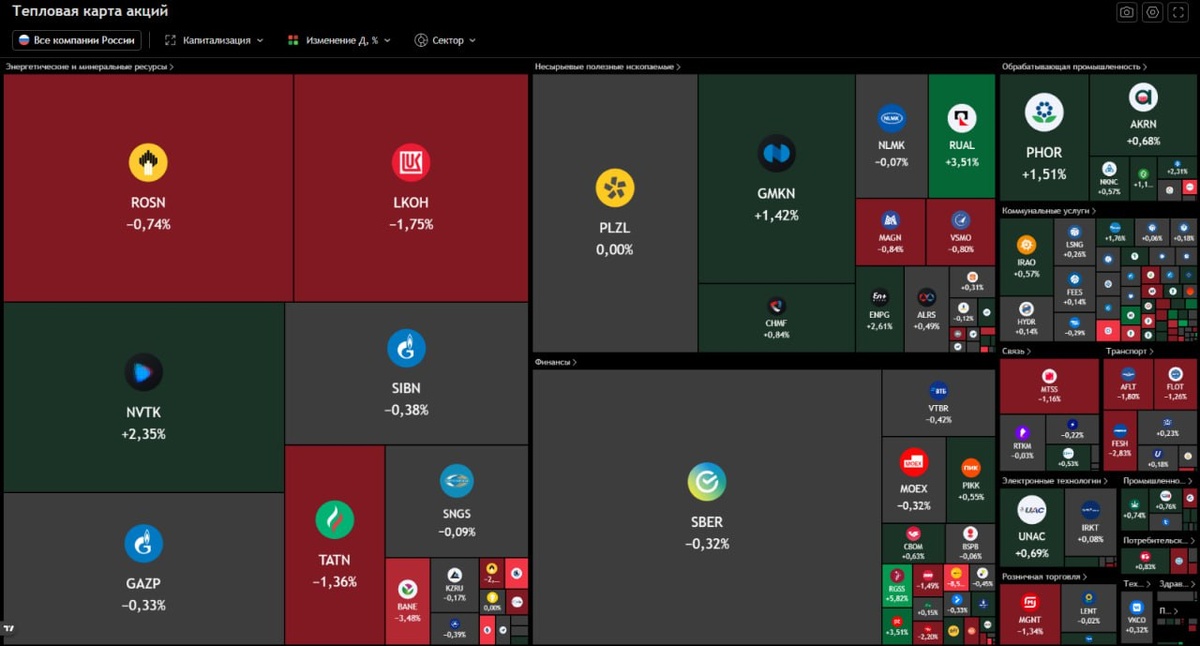Select the PLZL tile logo
The width and height of the screenshot is (1200, 646).
pyautogui.click(x=615, y=188)
